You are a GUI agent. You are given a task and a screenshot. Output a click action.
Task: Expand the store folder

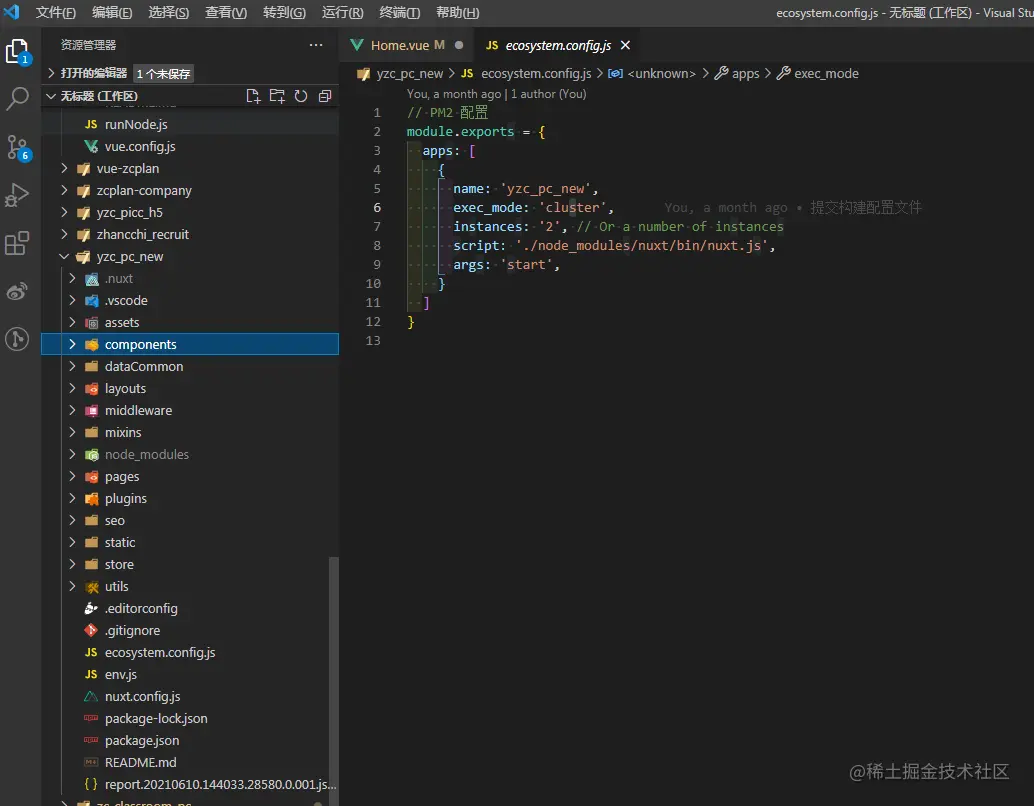119,564
